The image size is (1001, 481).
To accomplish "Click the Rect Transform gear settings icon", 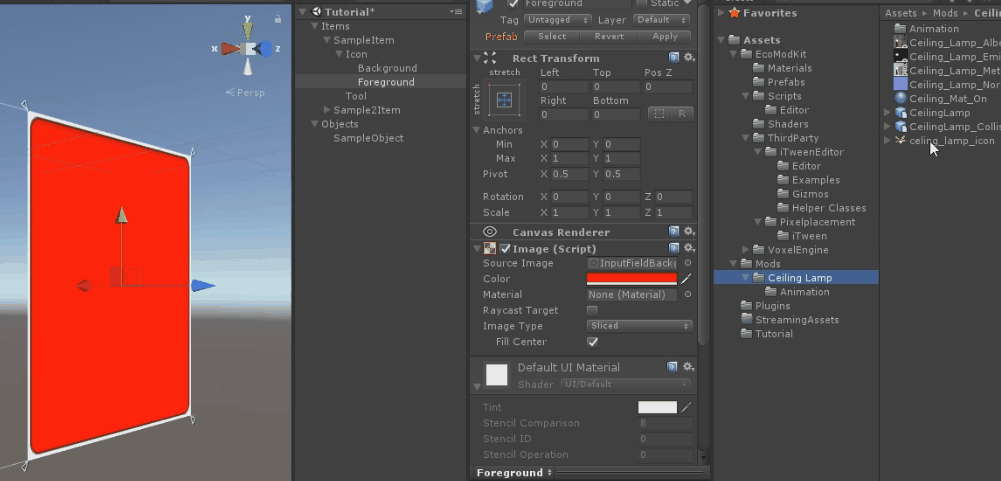I will point(689,58).
